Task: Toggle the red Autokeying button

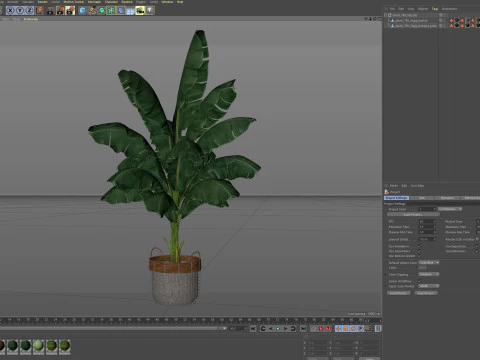Action: click(x=321, y=329)
